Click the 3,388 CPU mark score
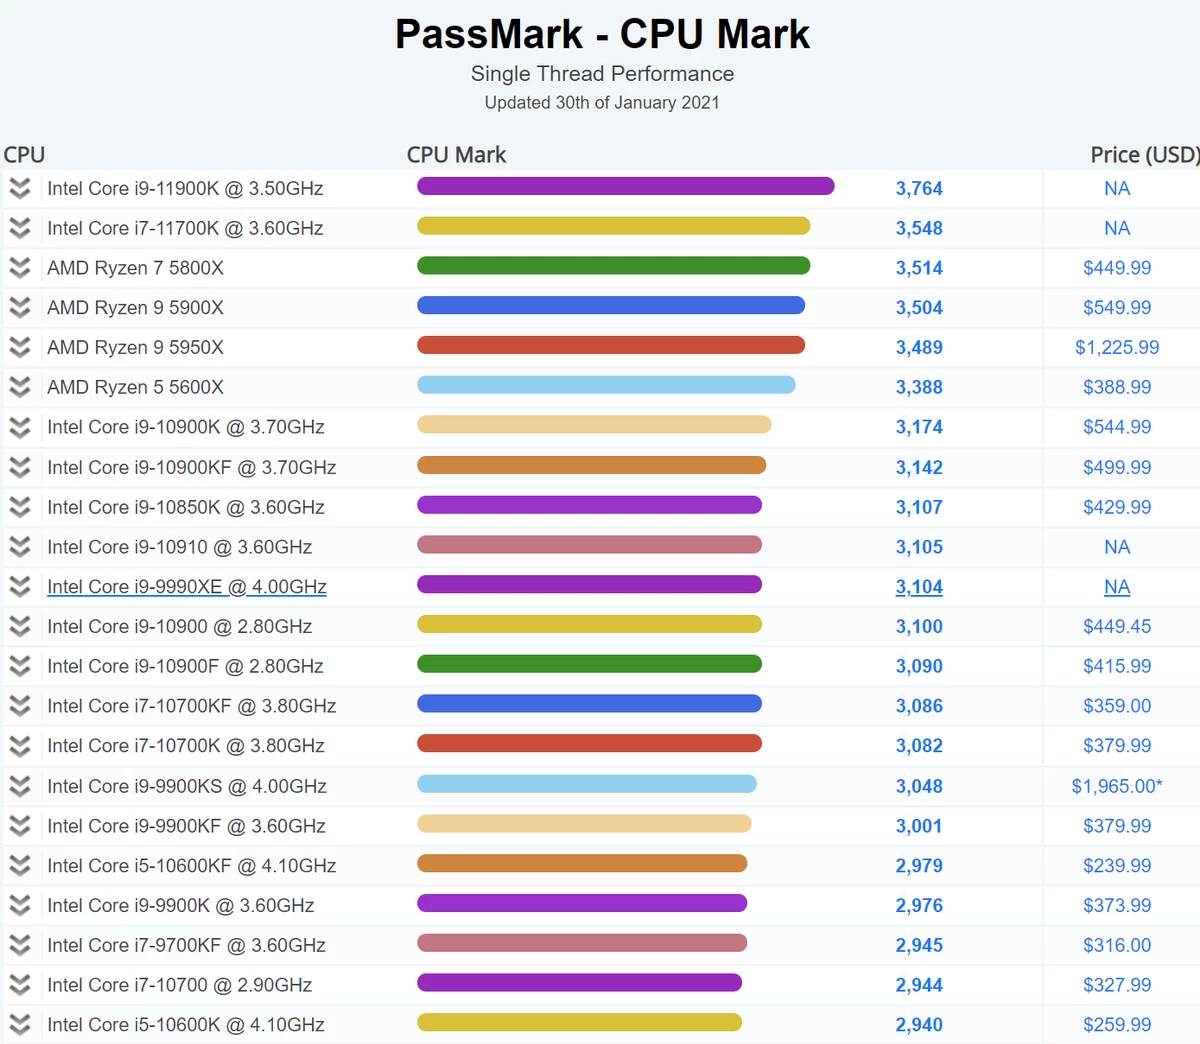Screen dimensions: 1200x1044 point(919,387)
